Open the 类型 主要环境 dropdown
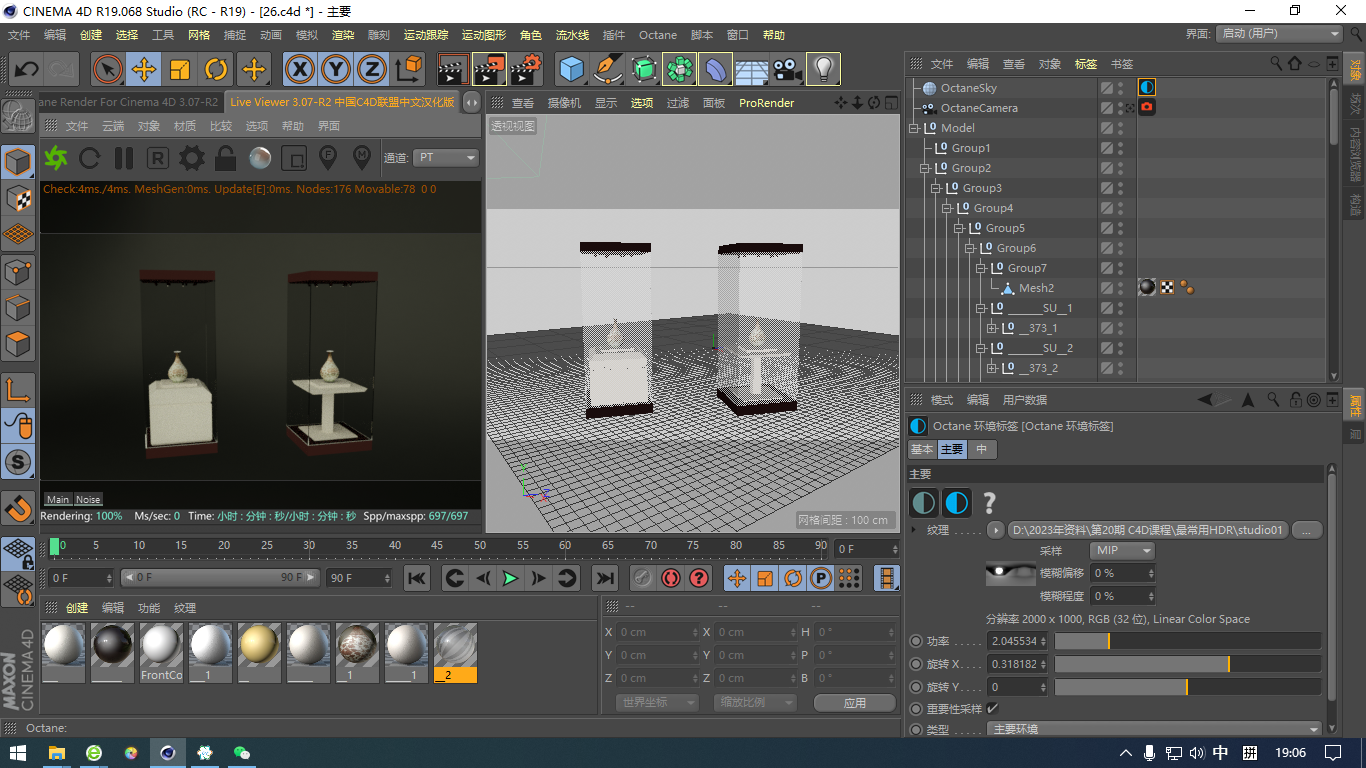Screen dimensions: 1366x768 pos(1154,729)
